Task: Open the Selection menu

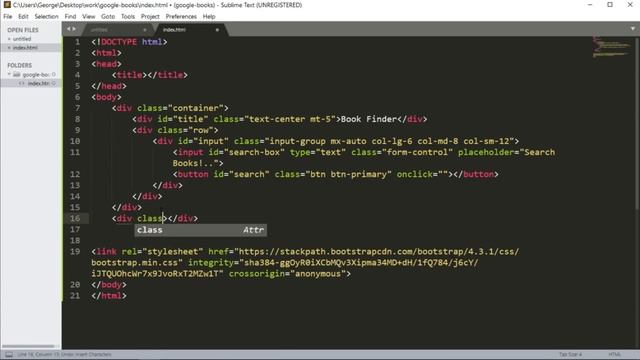Action: pos(47,16)
